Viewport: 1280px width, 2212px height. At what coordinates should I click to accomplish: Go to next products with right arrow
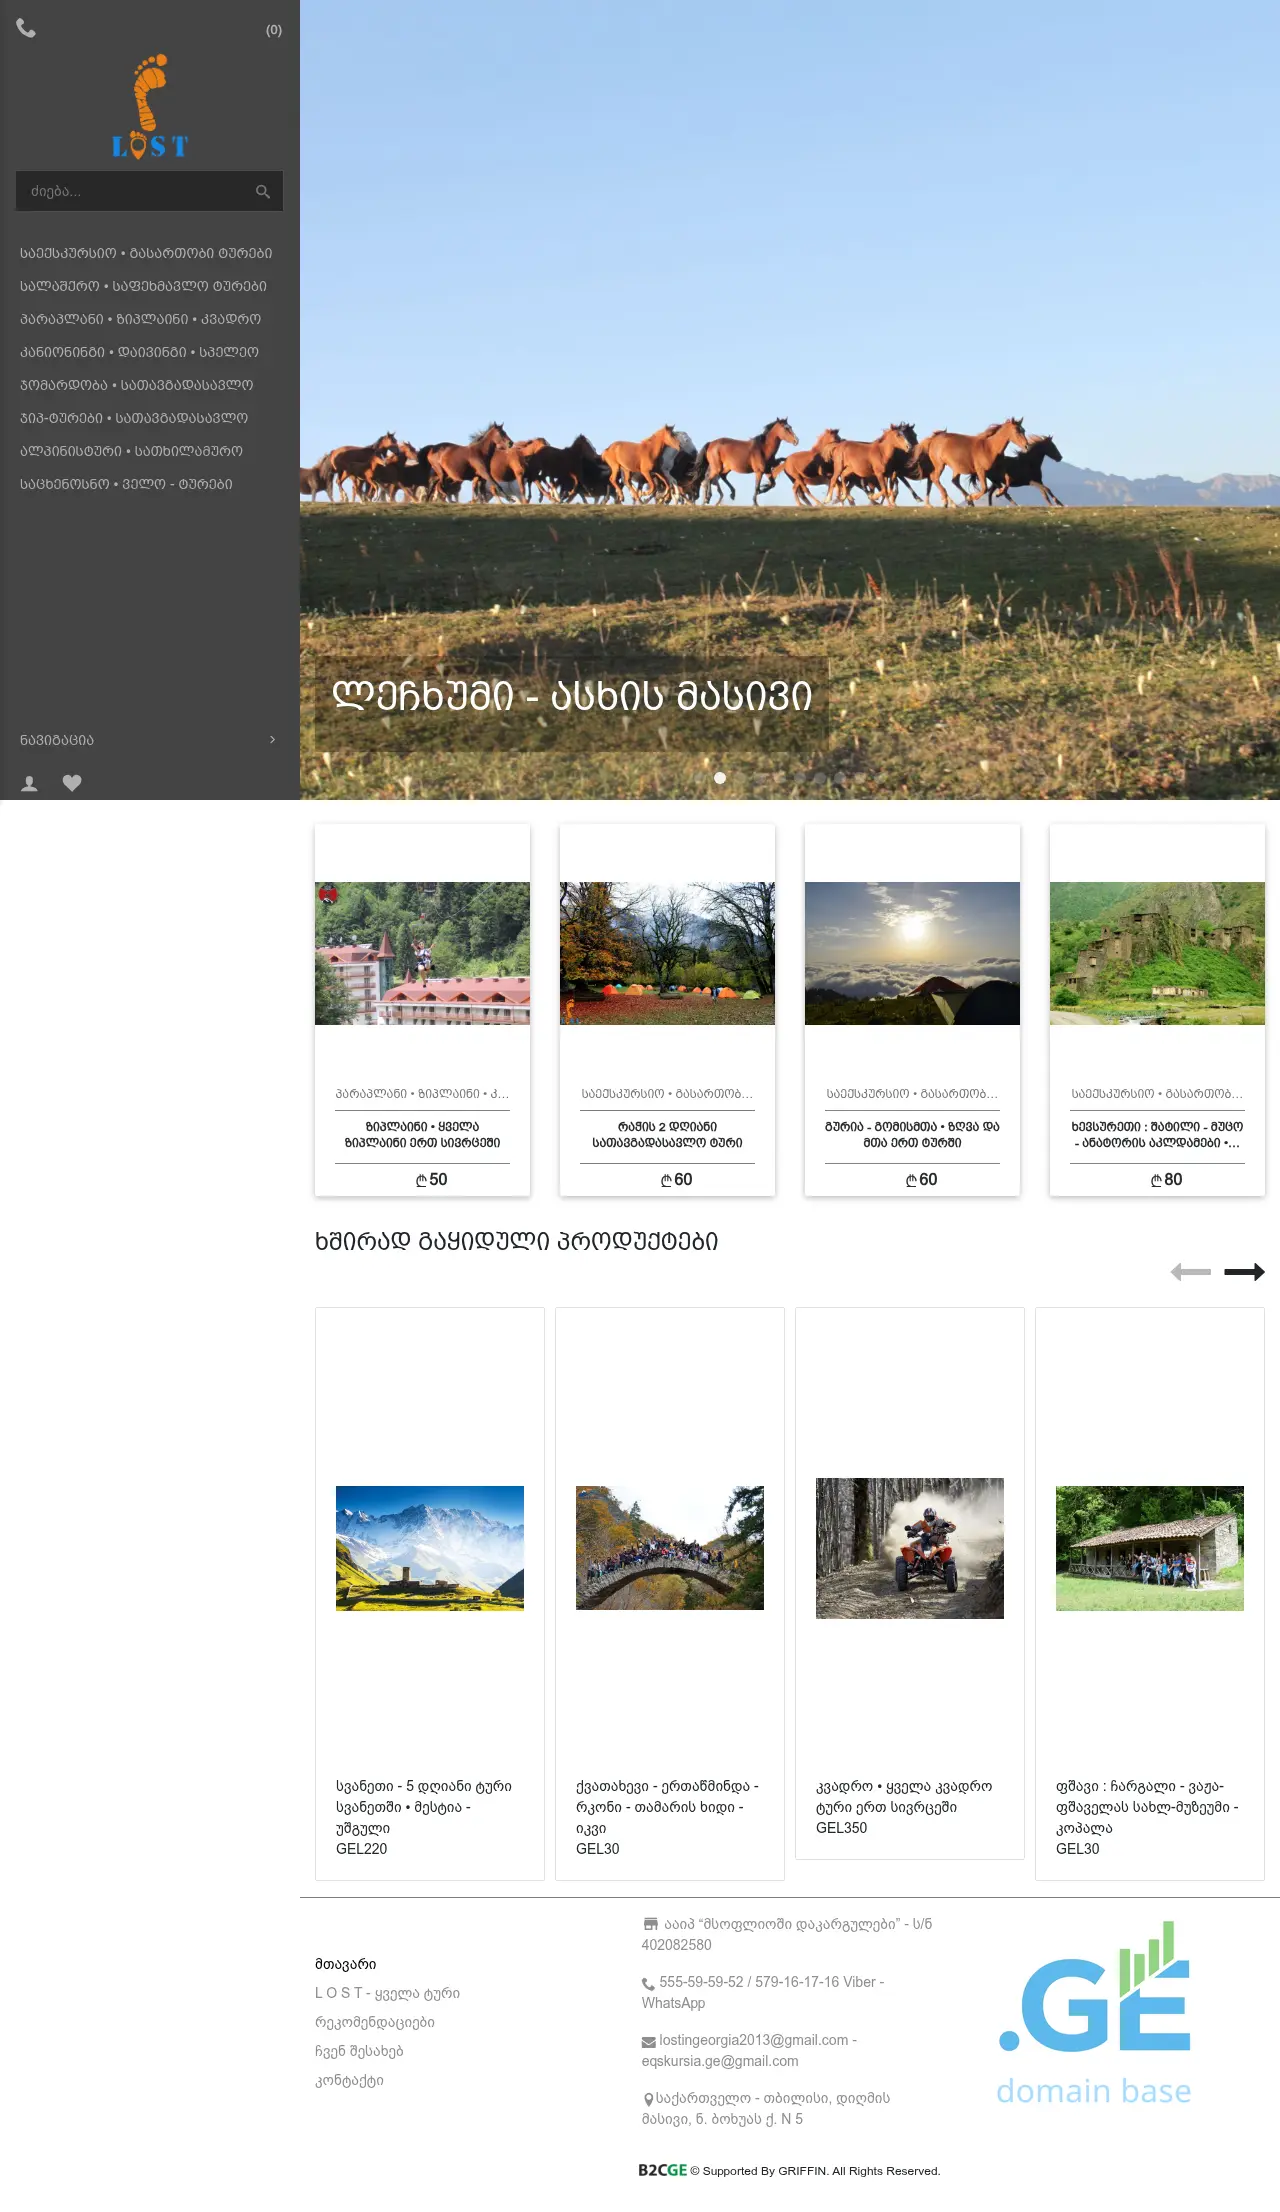1244,1272
